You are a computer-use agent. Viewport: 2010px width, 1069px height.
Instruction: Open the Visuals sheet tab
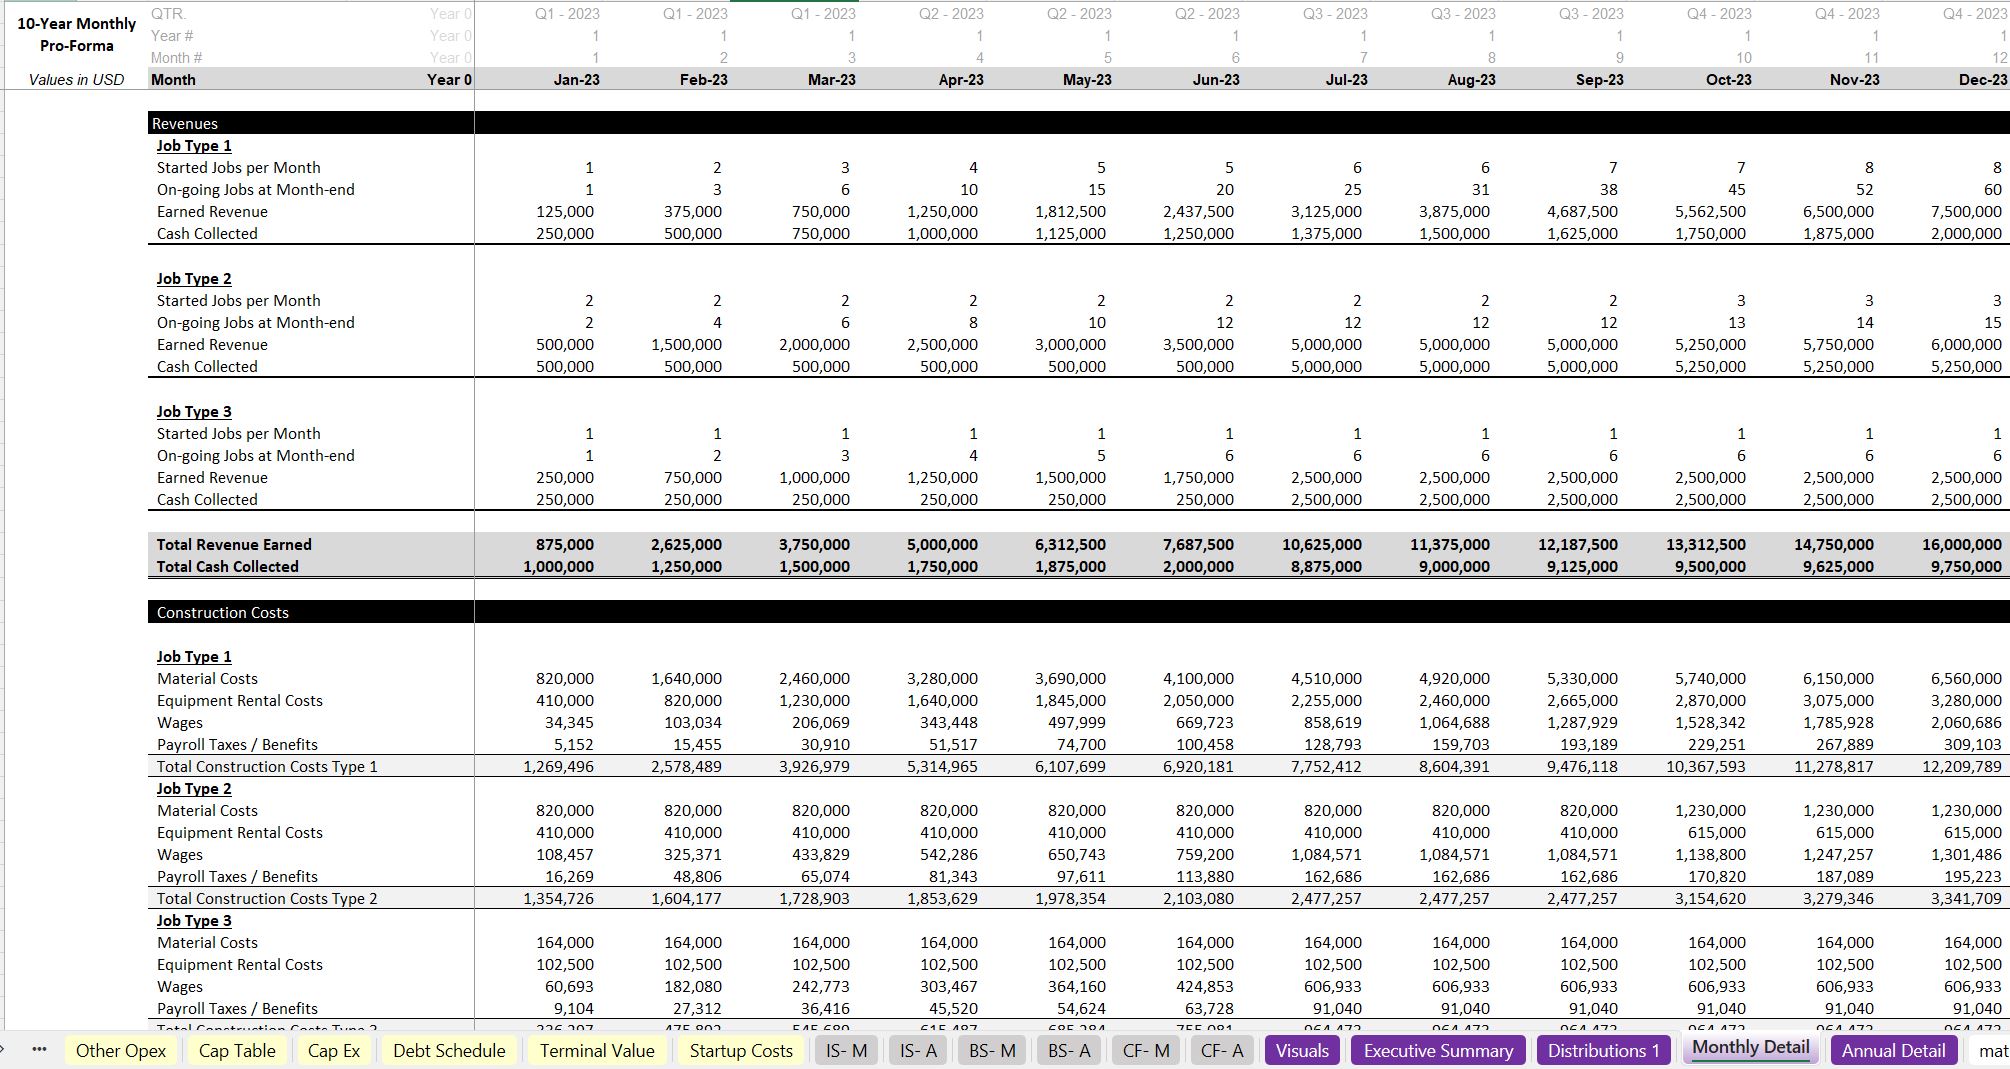pyautogui.click(x=1302, y=1050)
